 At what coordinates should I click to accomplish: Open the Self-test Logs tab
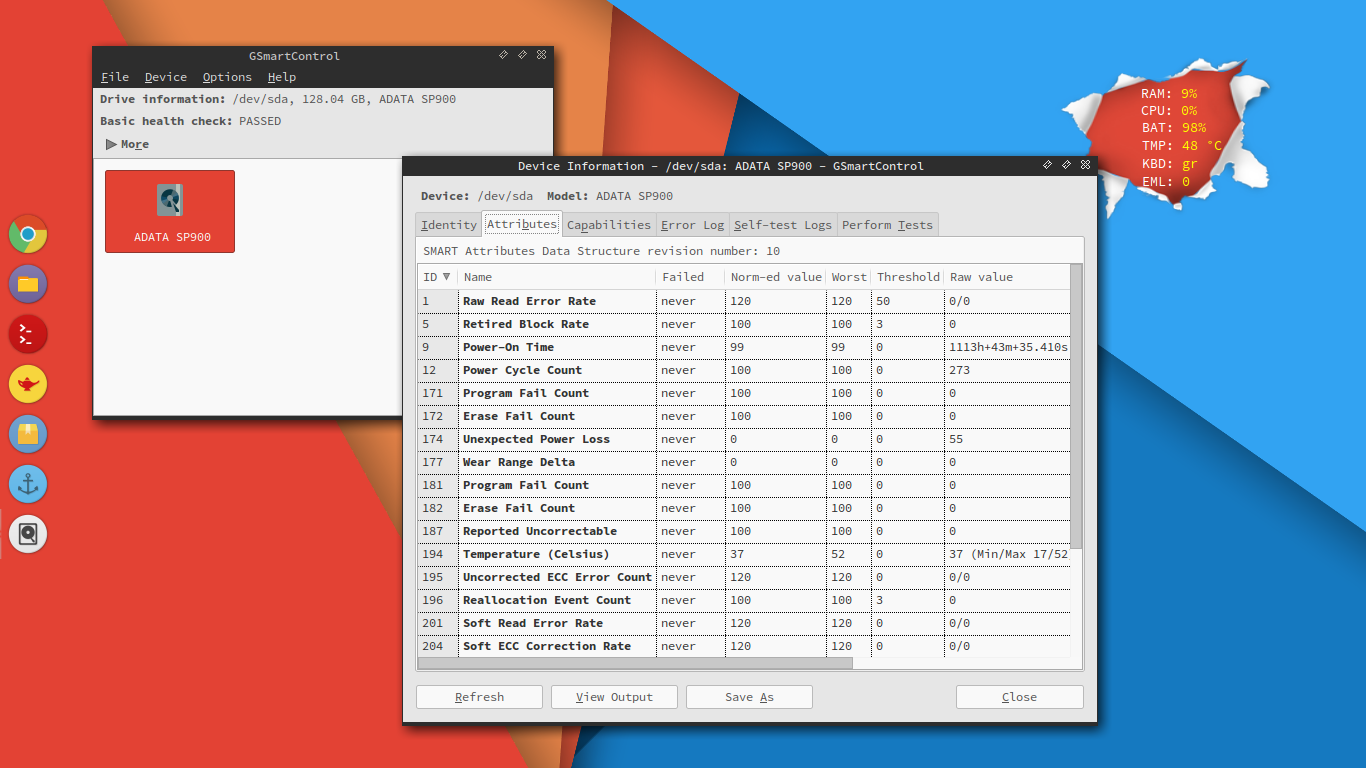(783, 225)
